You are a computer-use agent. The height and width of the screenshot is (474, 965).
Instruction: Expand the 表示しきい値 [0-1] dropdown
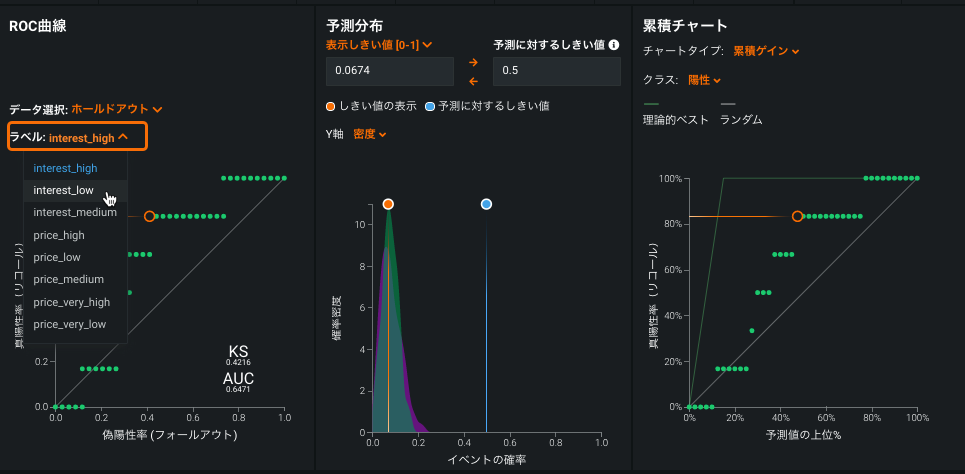tap(379, 45)
